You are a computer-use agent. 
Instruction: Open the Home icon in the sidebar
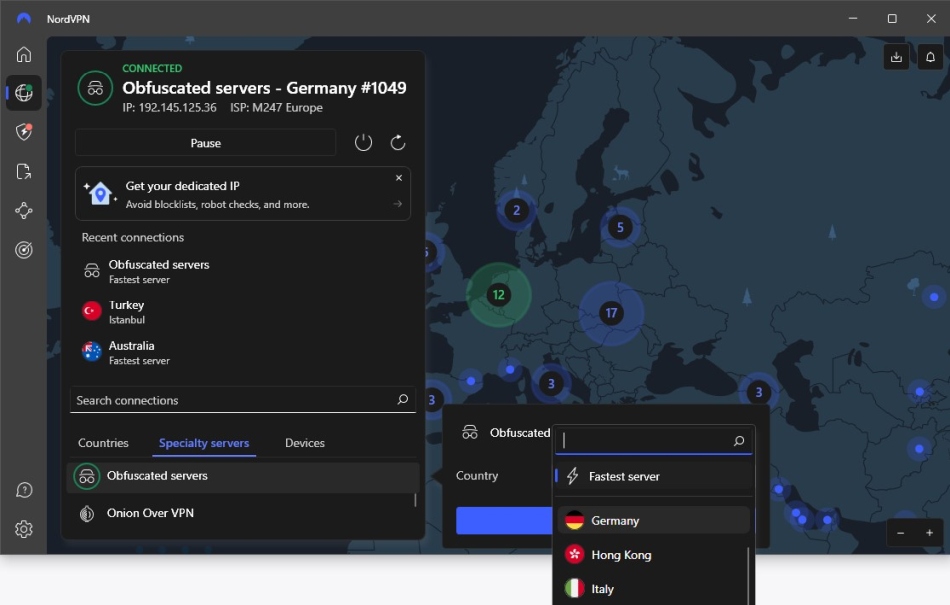click(24, 55)
